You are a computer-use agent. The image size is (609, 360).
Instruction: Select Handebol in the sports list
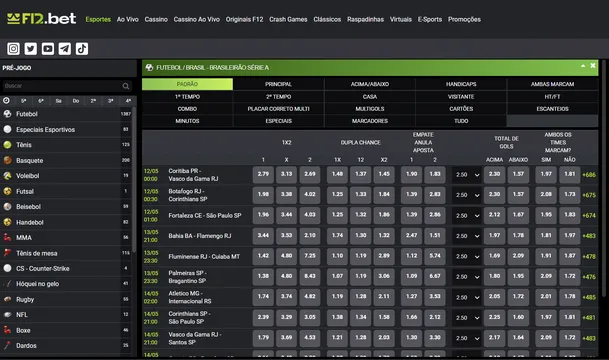pos(66,222)
